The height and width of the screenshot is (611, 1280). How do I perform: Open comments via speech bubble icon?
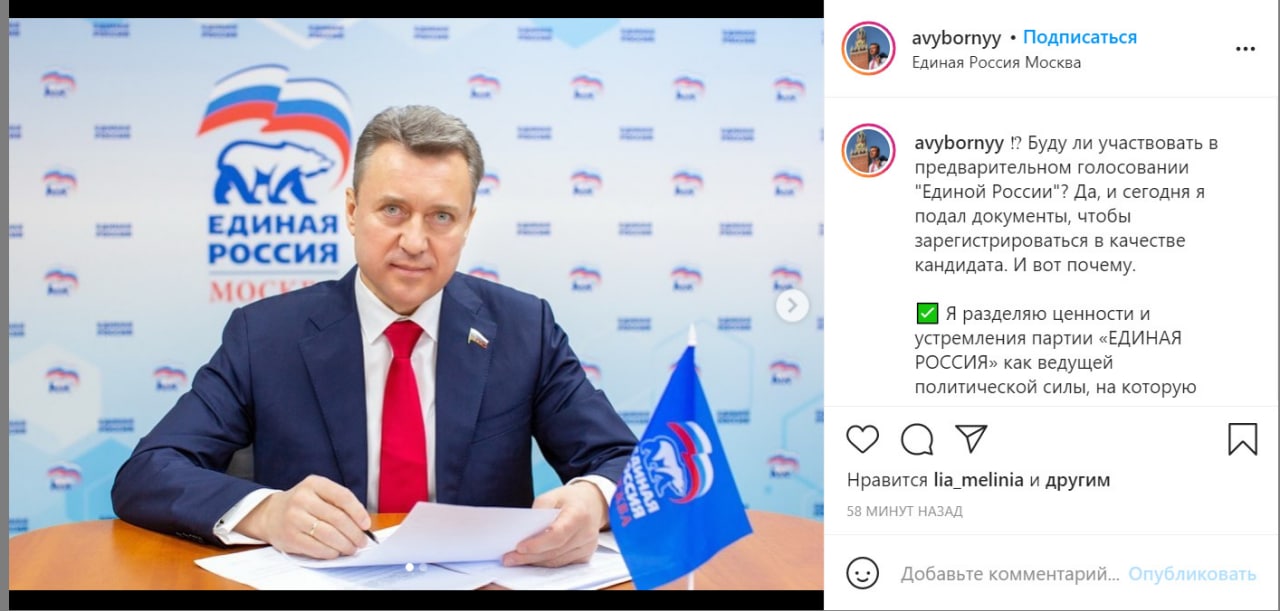pos(917,439)
